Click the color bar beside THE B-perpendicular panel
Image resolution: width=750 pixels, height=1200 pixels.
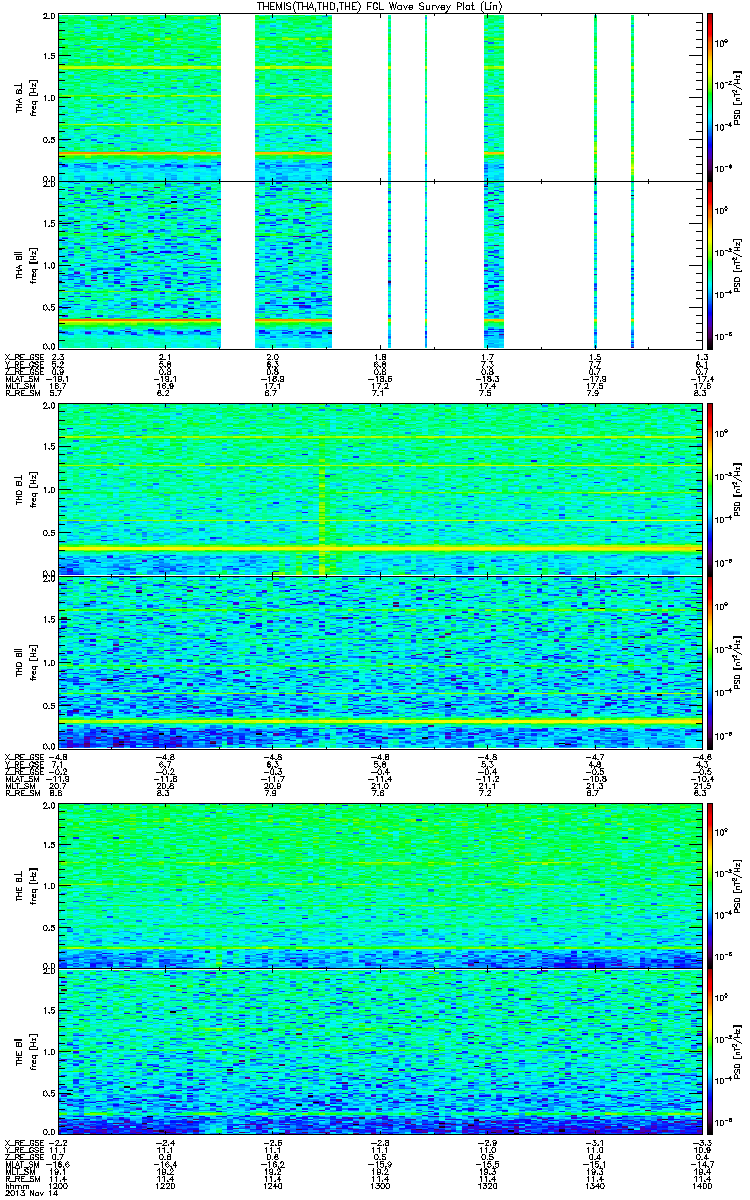pyautogui.click(x=710, y=885)
